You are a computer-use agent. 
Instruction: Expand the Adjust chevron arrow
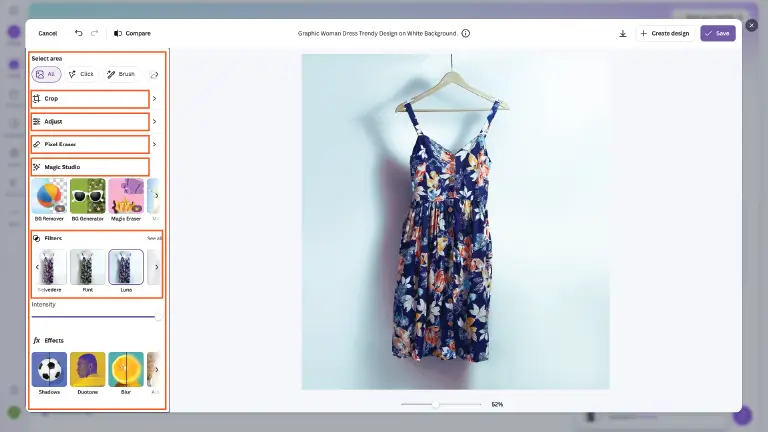[x=154, y=121]
